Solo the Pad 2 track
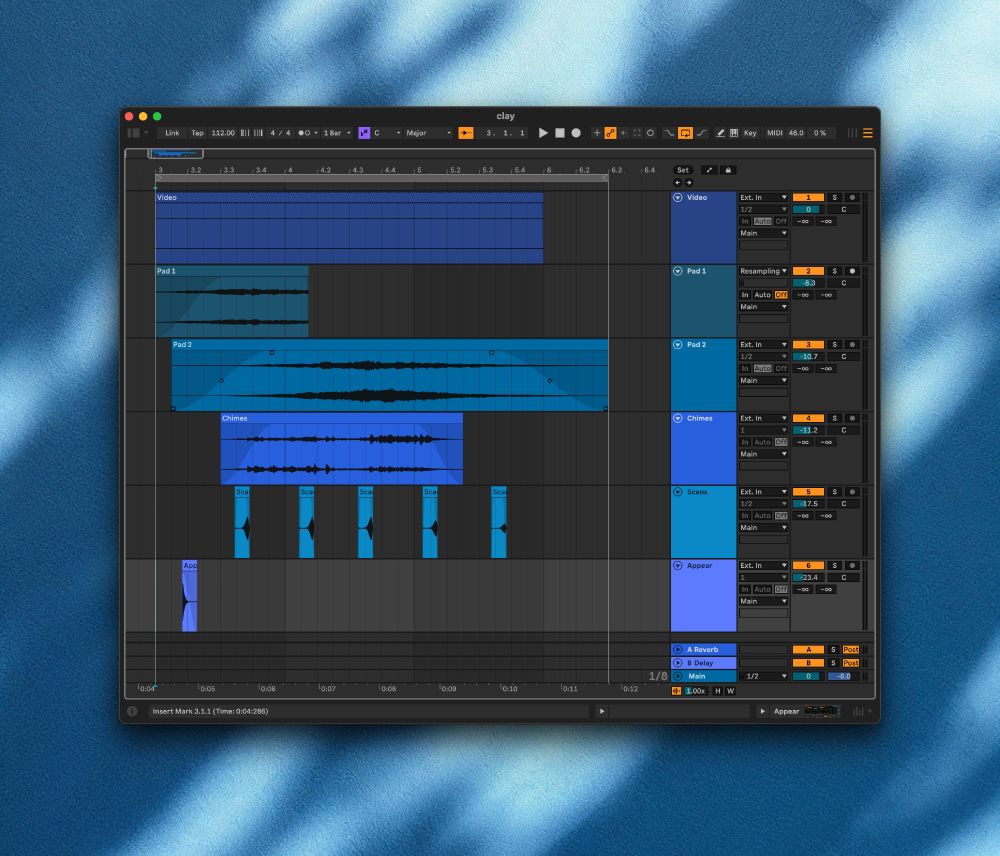This screenshot has width=1000, height=856. click(x=834, y=344)
